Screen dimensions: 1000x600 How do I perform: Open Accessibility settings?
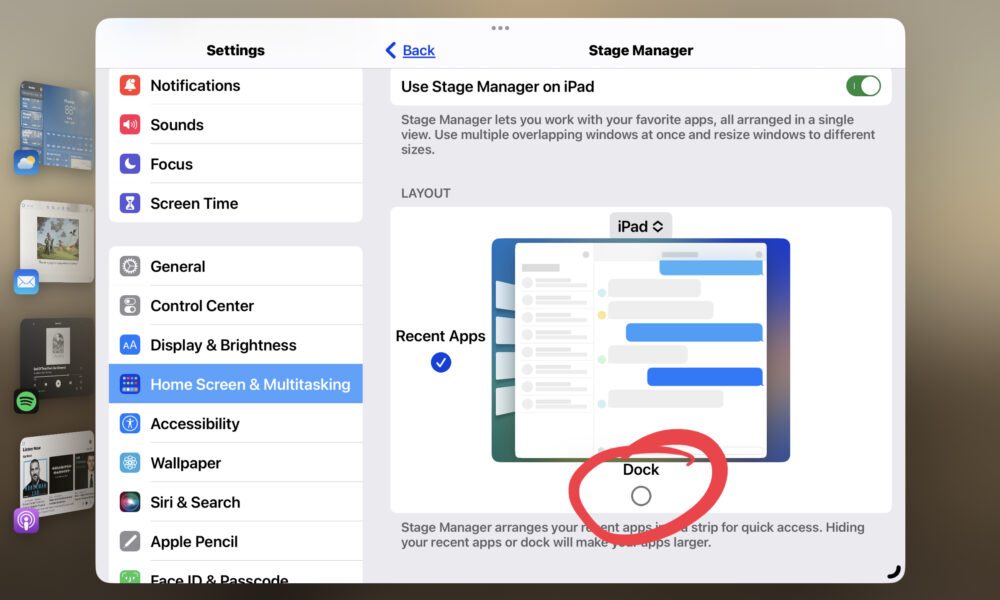point(236,423)
